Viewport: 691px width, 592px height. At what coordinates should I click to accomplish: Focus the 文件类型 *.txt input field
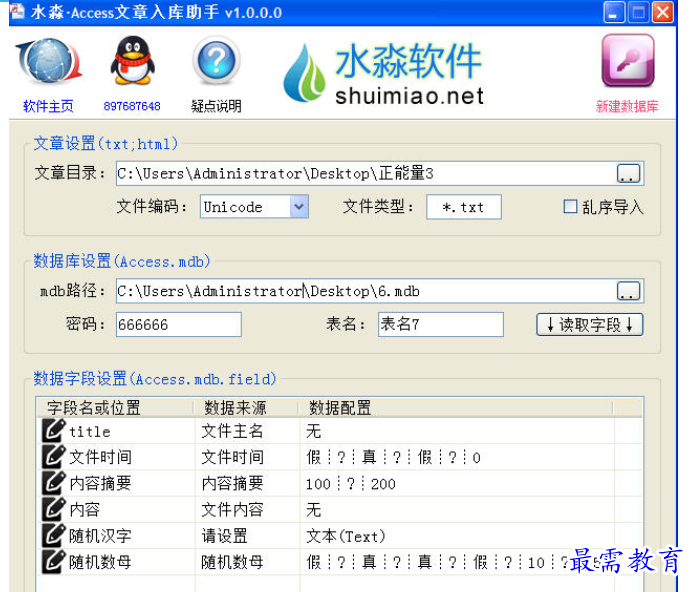point(464,207)
